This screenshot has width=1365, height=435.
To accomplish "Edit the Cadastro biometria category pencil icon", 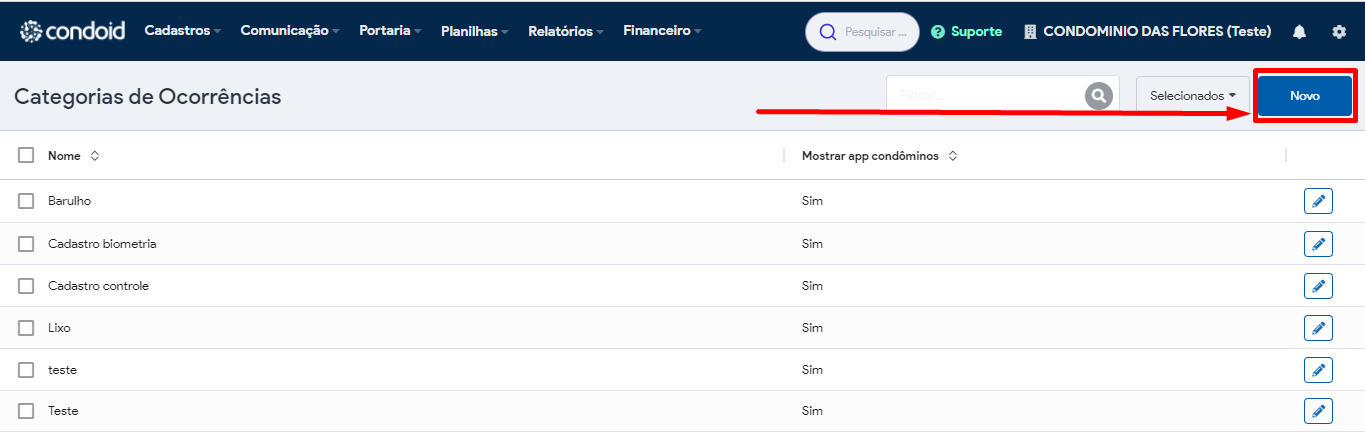I will (1318, 244).
